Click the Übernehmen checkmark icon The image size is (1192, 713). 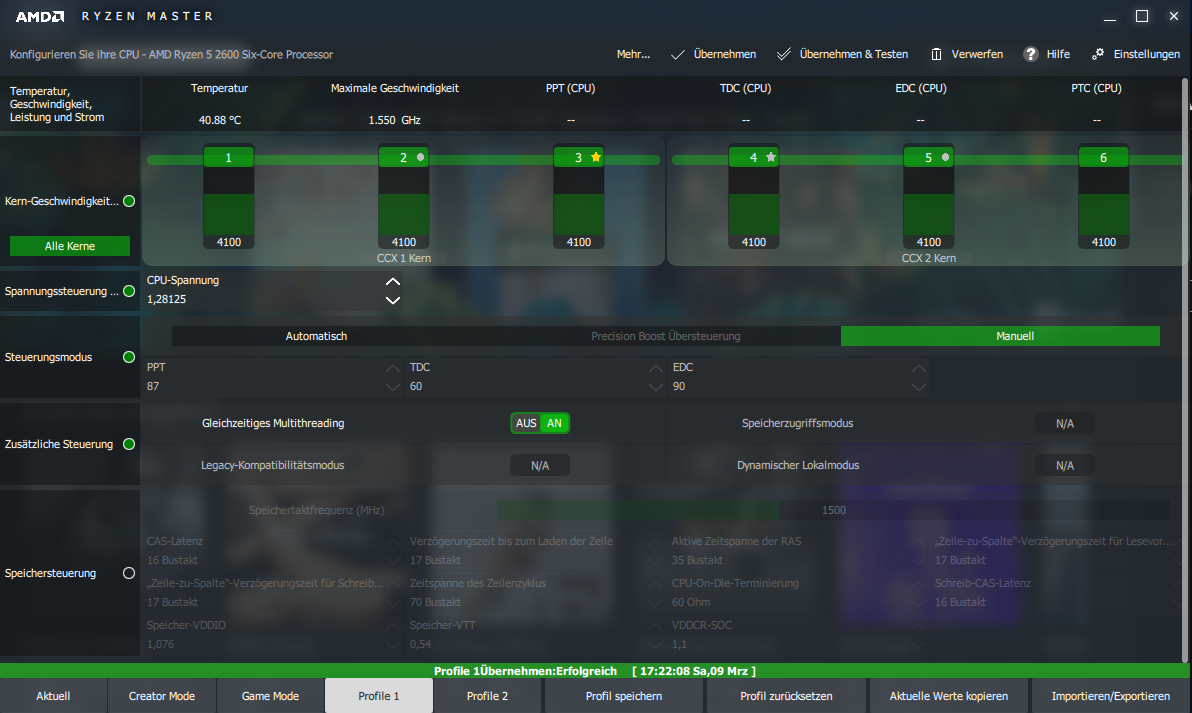click(x=677, y=54)
